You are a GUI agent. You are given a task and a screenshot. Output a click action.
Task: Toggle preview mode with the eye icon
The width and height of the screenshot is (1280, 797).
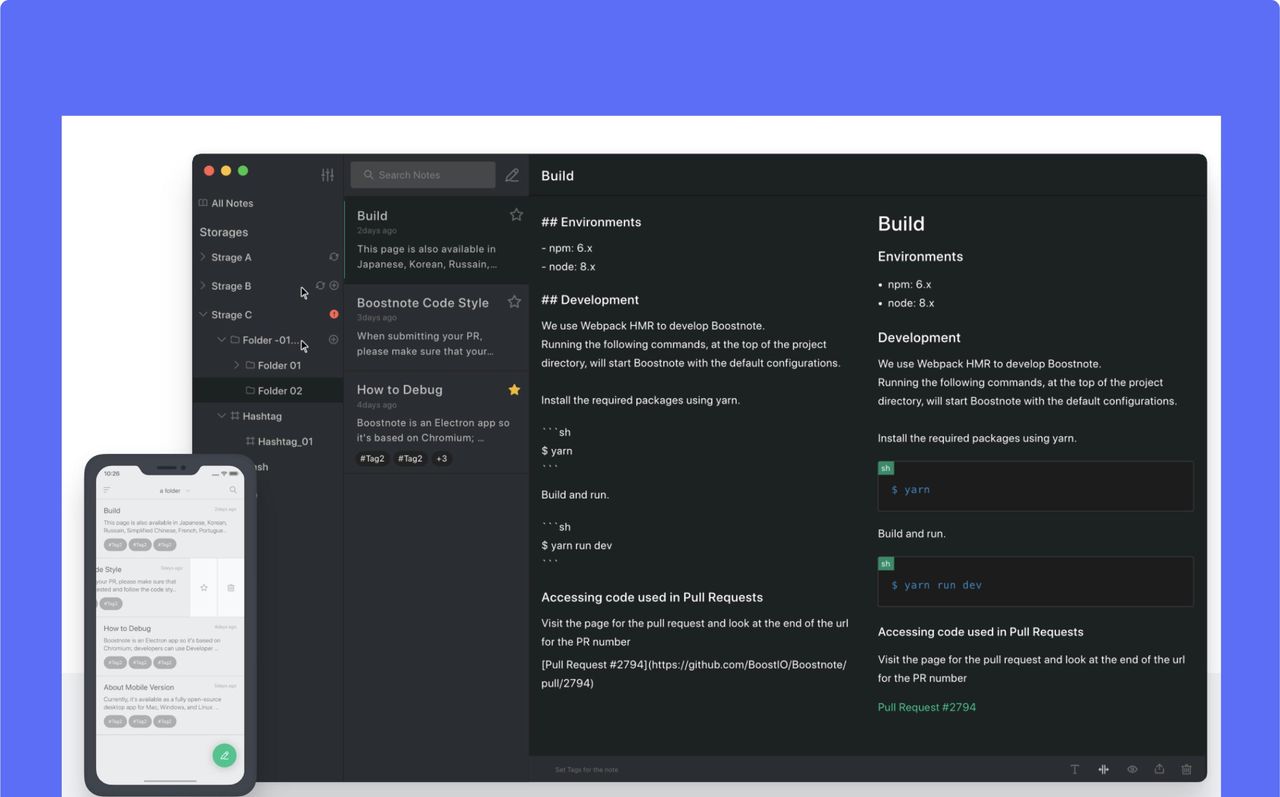[x=1132, y=769]
